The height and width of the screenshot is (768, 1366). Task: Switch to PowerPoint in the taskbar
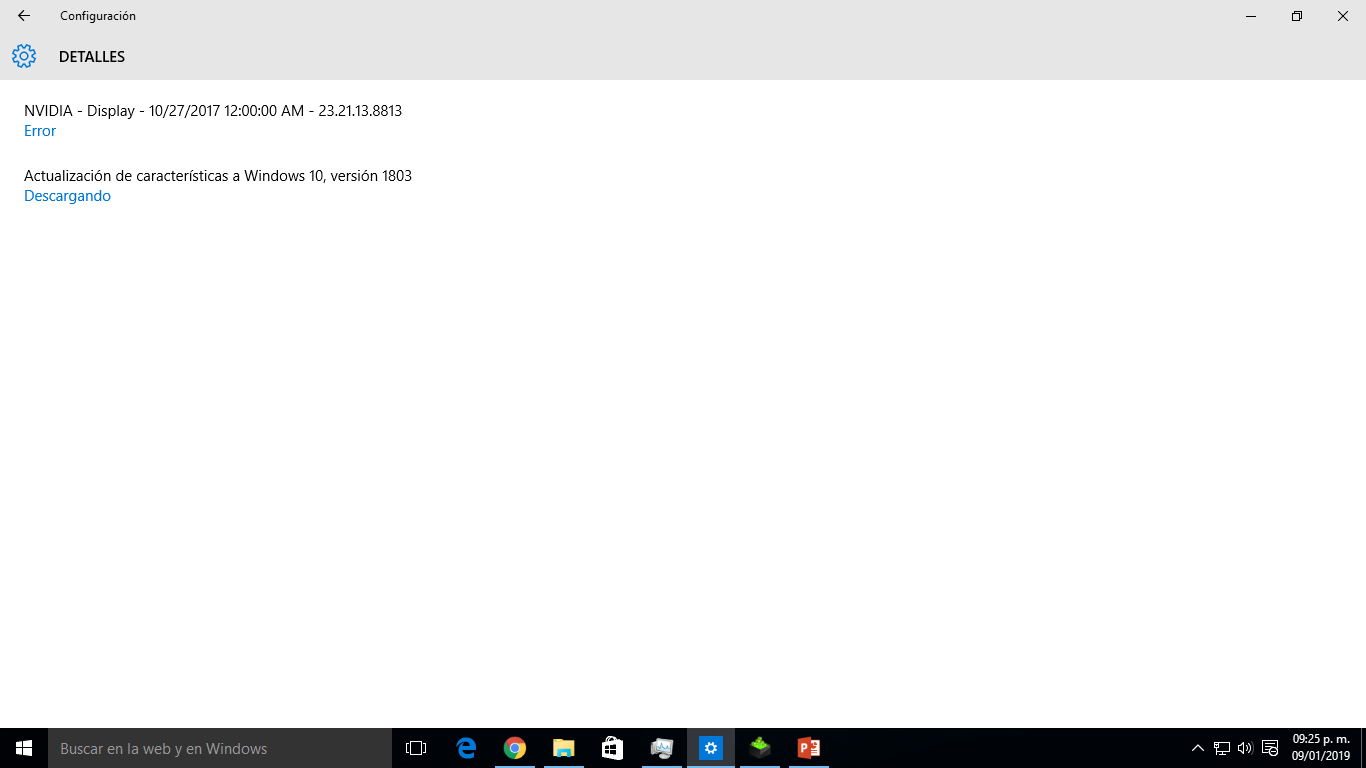809,748
